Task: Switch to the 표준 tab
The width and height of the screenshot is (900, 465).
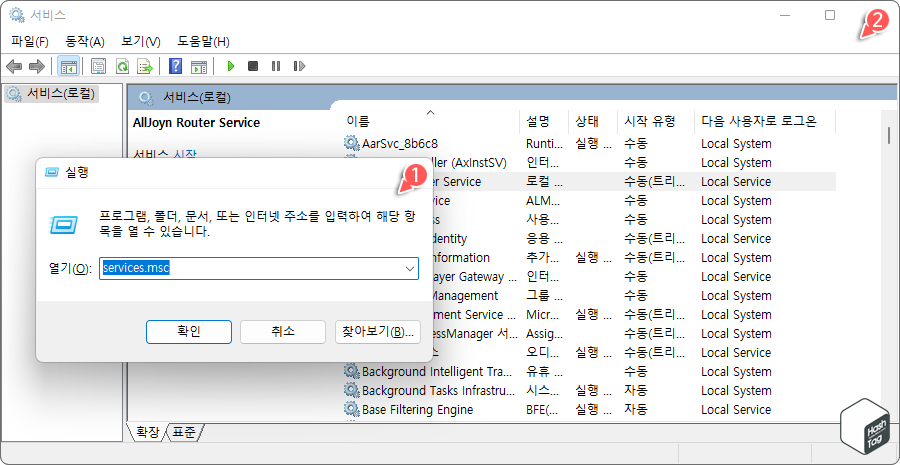Action: 185,432
